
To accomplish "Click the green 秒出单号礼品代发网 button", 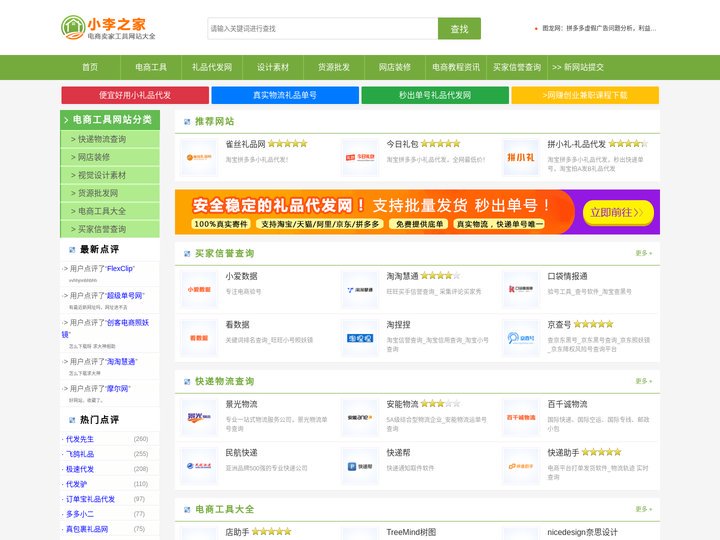I will [435, 95].
